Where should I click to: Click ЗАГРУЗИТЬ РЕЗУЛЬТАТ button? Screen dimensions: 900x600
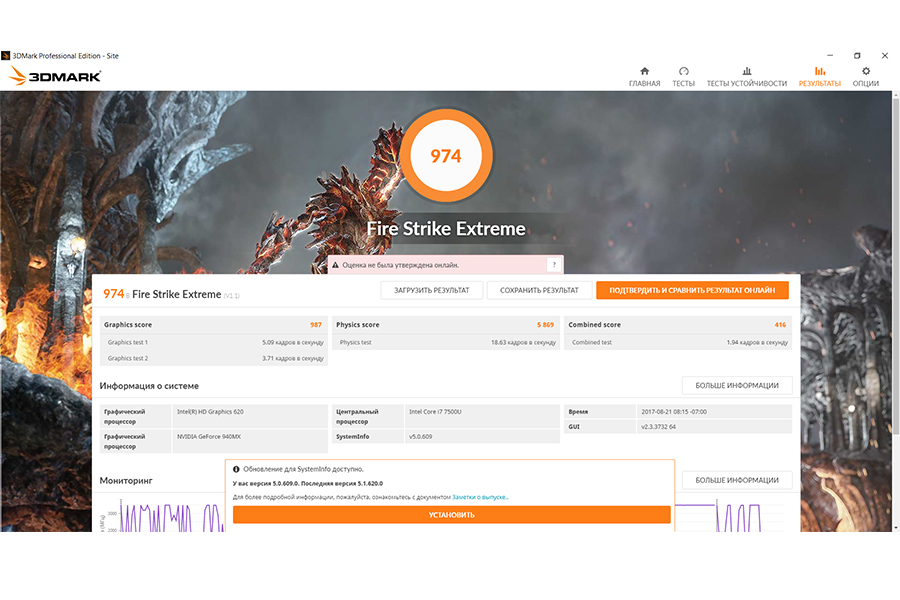tap(432, 291)
